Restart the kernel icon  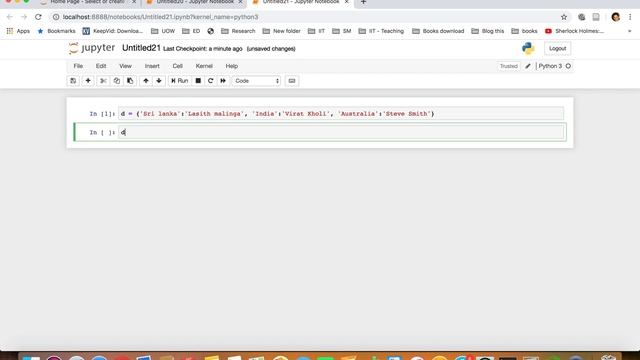(211, 81)
